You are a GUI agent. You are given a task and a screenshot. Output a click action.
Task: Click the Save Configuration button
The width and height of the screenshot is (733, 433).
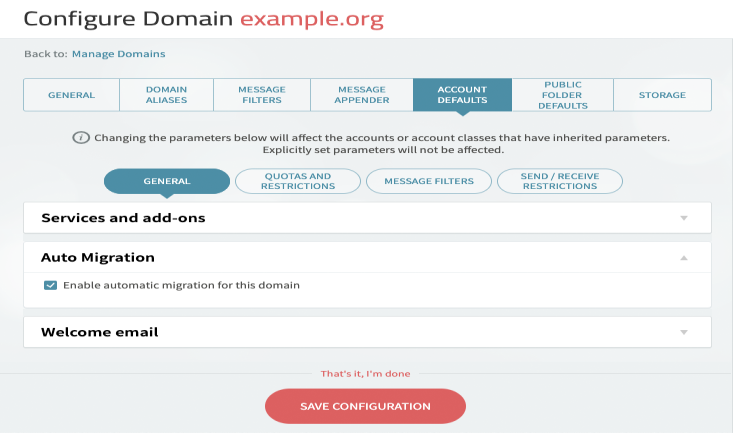coord(365,406)
